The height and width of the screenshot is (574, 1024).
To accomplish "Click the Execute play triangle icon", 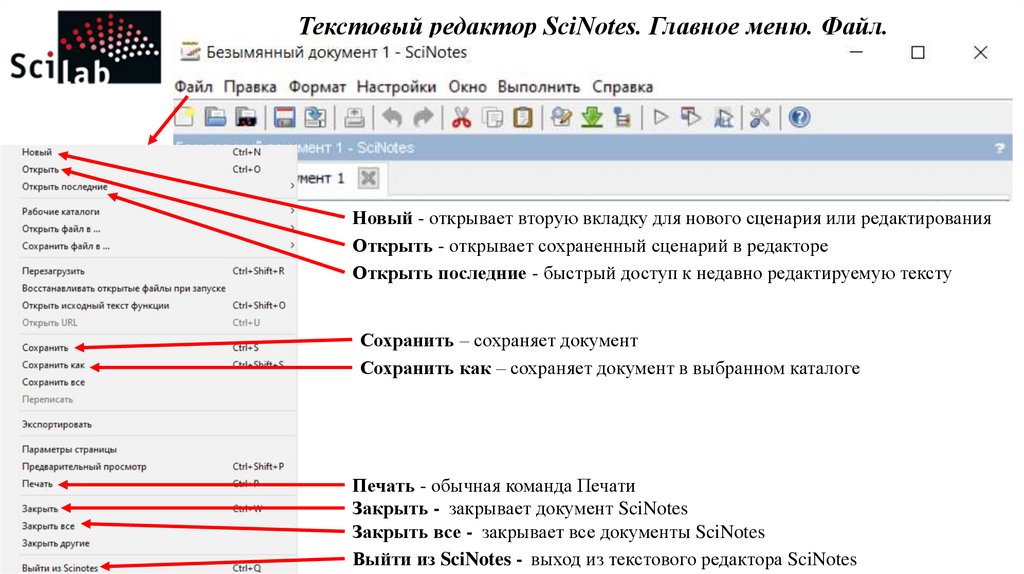I will click(661, 118).
